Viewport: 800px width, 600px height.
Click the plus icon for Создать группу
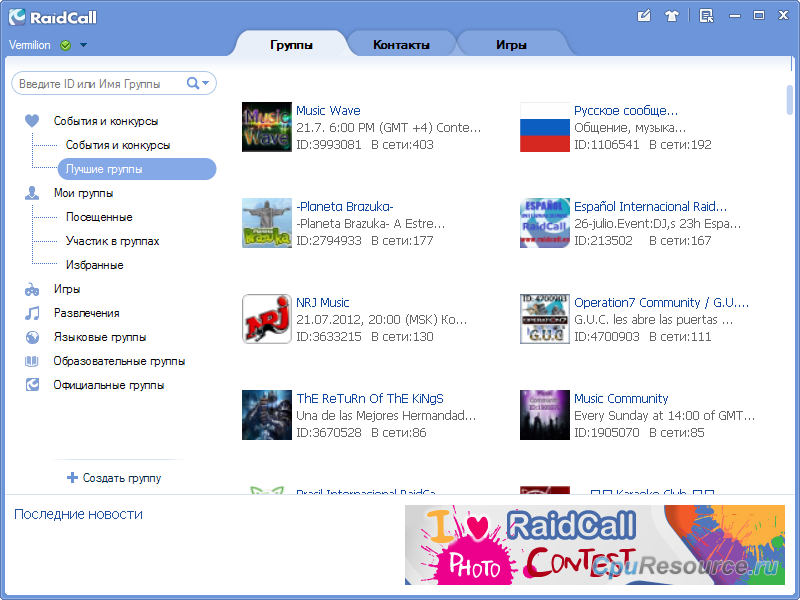72,478
